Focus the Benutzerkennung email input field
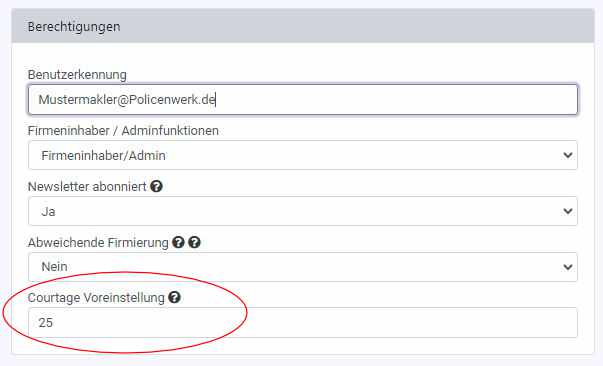Image resolution: width=603 pixels, height=366 pixels. click(303, 100)
